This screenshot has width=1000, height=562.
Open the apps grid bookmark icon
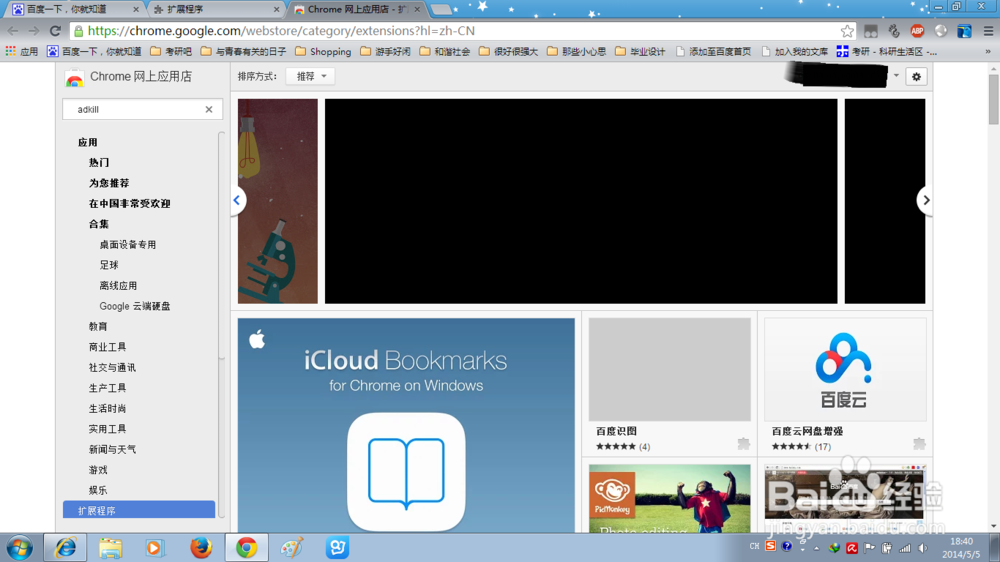click(x=10, y=51)
